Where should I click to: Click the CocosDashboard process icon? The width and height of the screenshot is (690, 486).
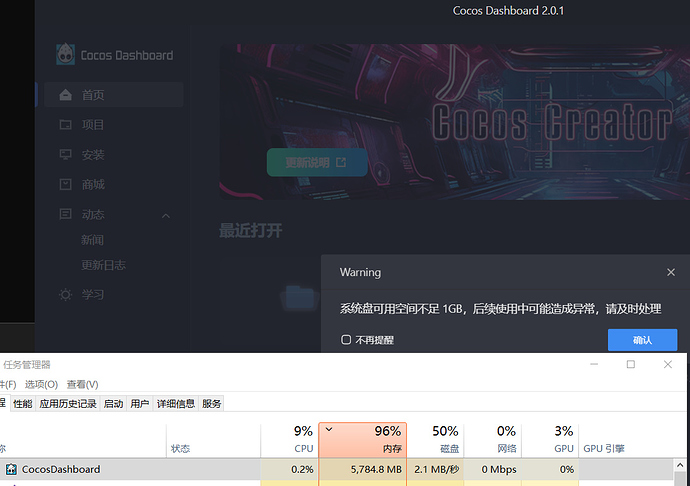coord(11,469)
